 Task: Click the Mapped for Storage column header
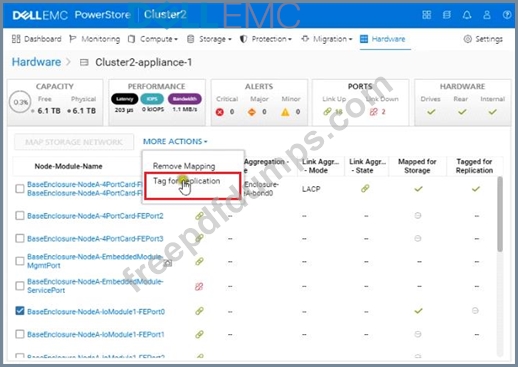(x=417, y=166)
